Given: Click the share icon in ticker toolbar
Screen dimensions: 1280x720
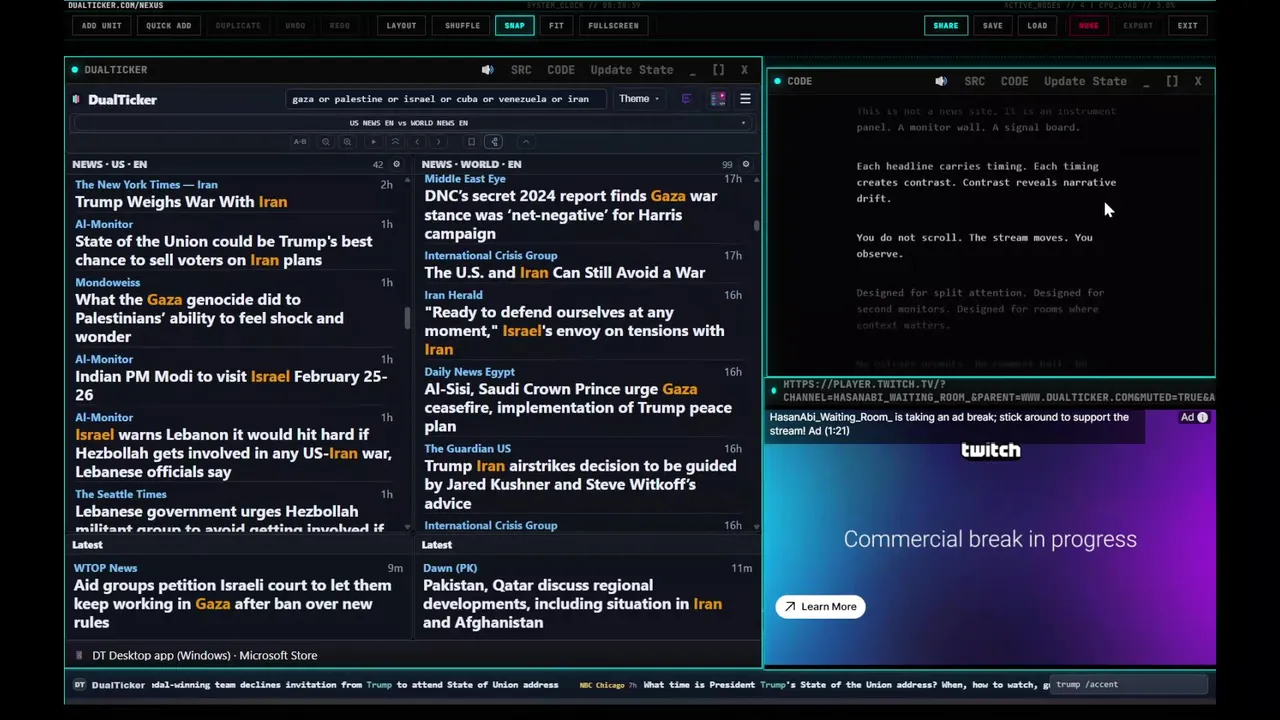Looking at the screenshot, I should click(x=494, y=142).
